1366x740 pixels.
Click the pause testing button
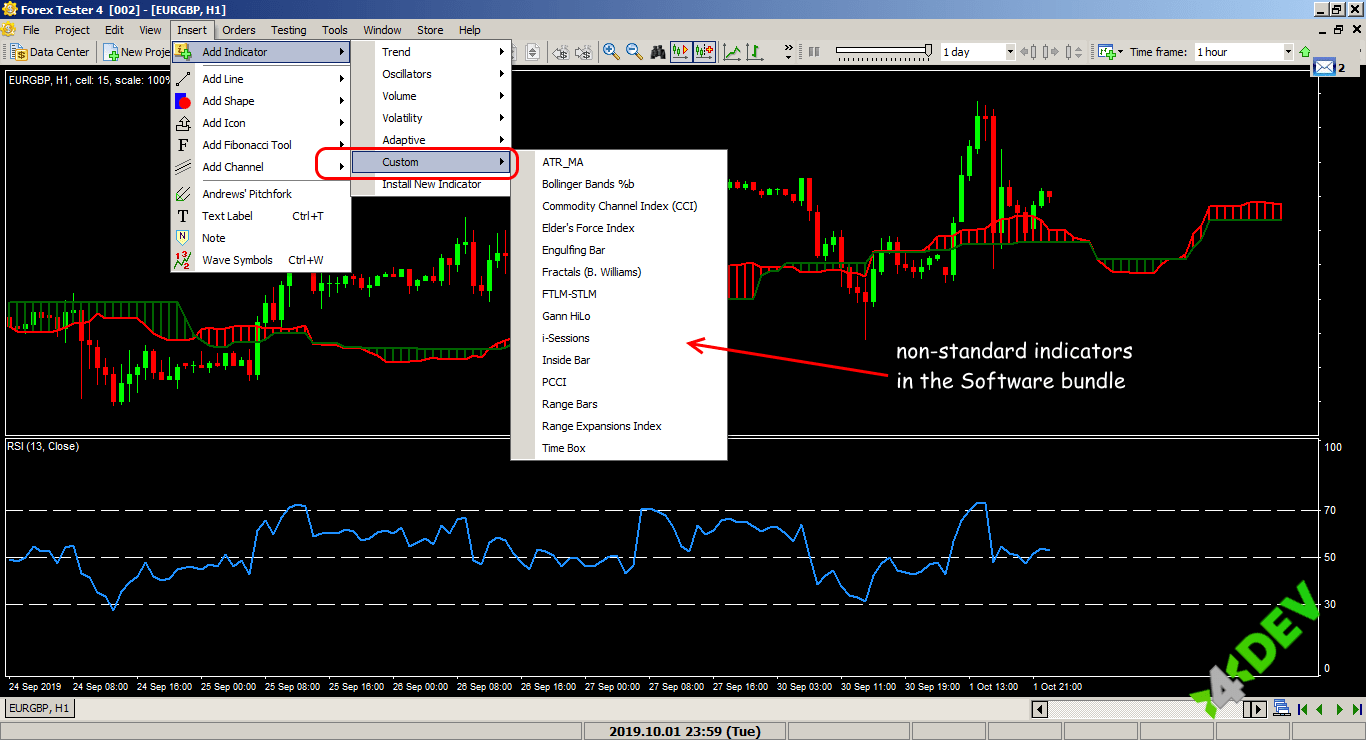(813, 51)
